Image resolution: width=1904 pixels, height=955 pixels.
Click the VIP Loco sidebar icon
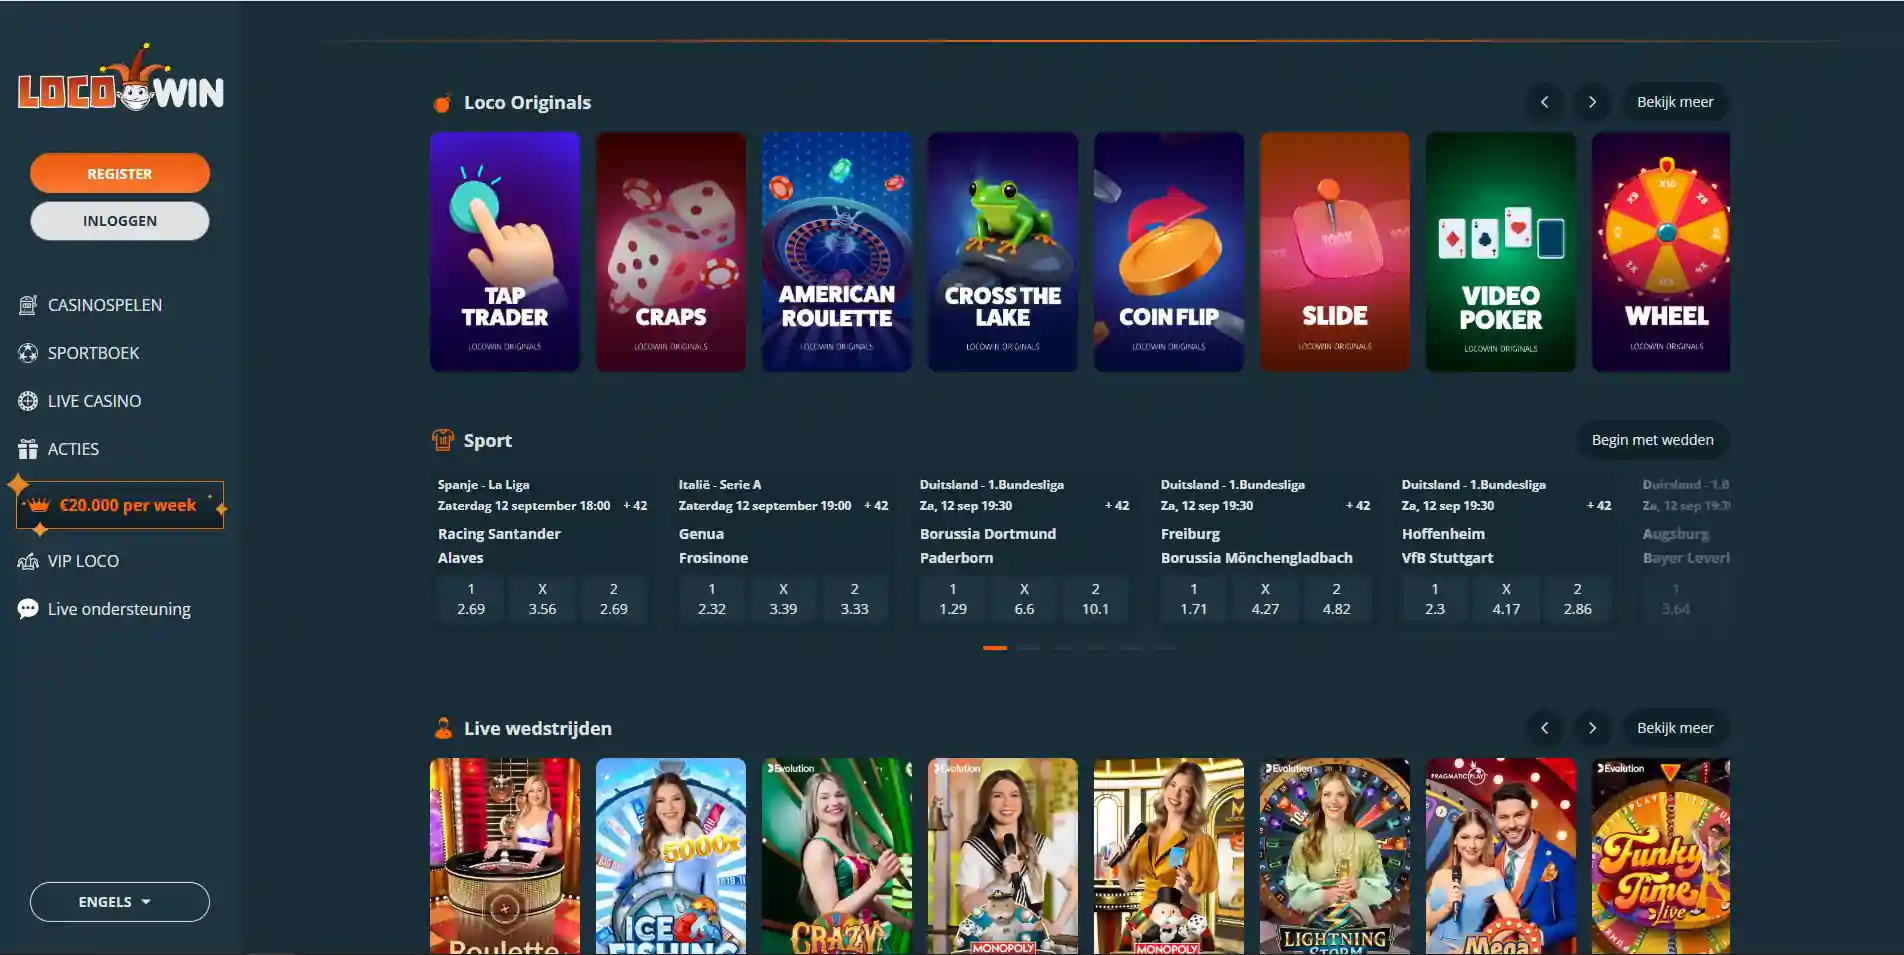[x=28, y=561]
